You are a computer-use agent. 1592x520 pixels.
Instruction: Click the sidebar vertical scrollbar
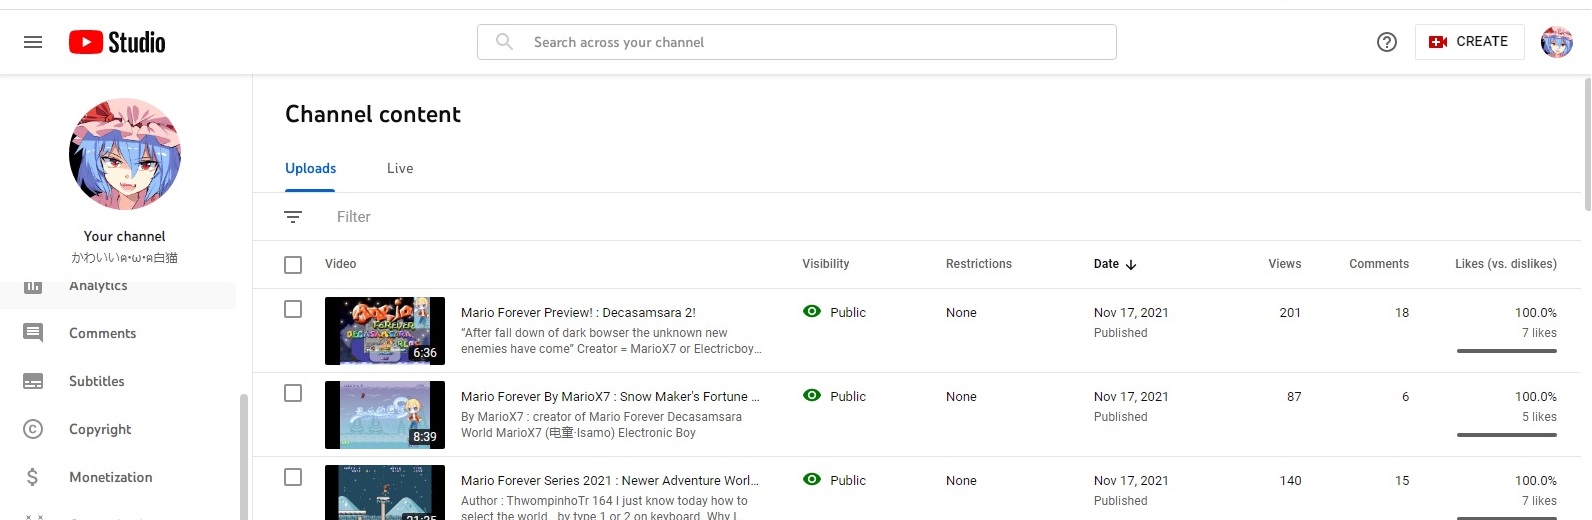point(243,456)
